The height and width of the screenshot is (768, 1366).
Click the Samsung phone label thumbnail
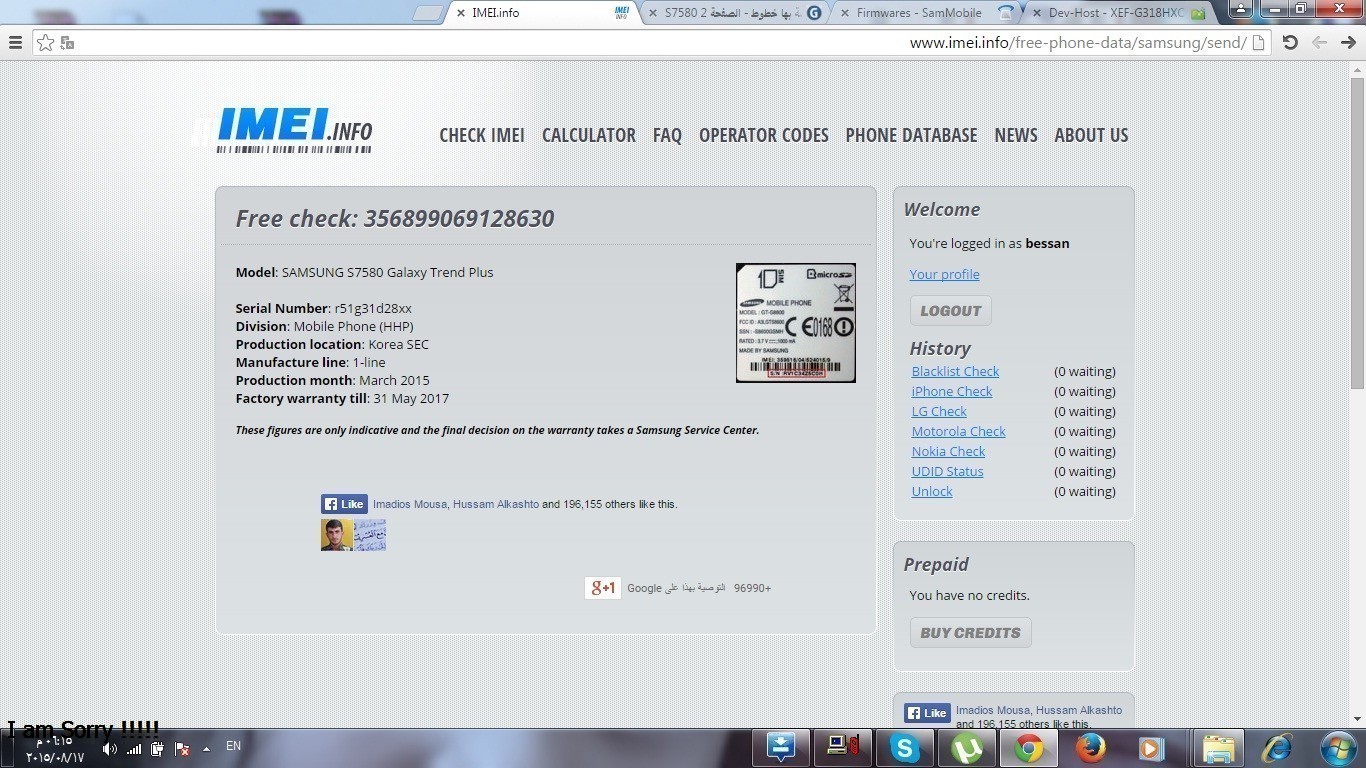796,323
